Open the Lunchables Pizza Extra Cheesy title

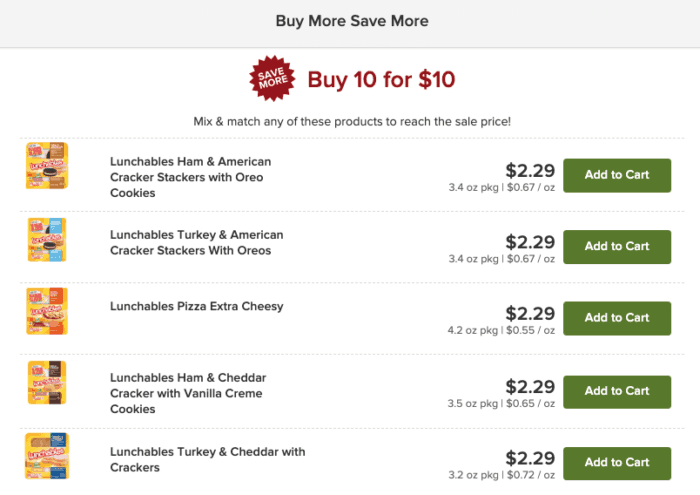click(196, 306)
